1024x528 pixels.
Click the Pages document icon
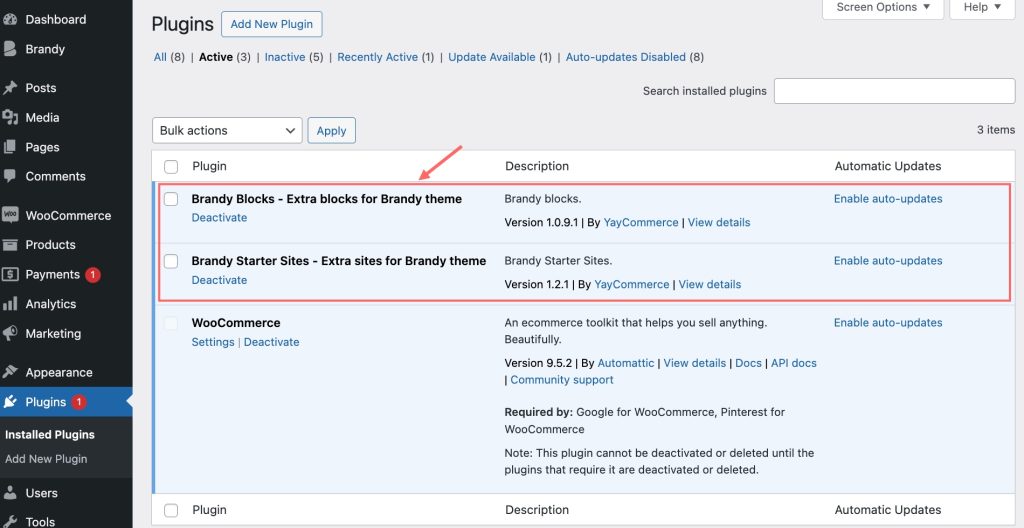10,147
